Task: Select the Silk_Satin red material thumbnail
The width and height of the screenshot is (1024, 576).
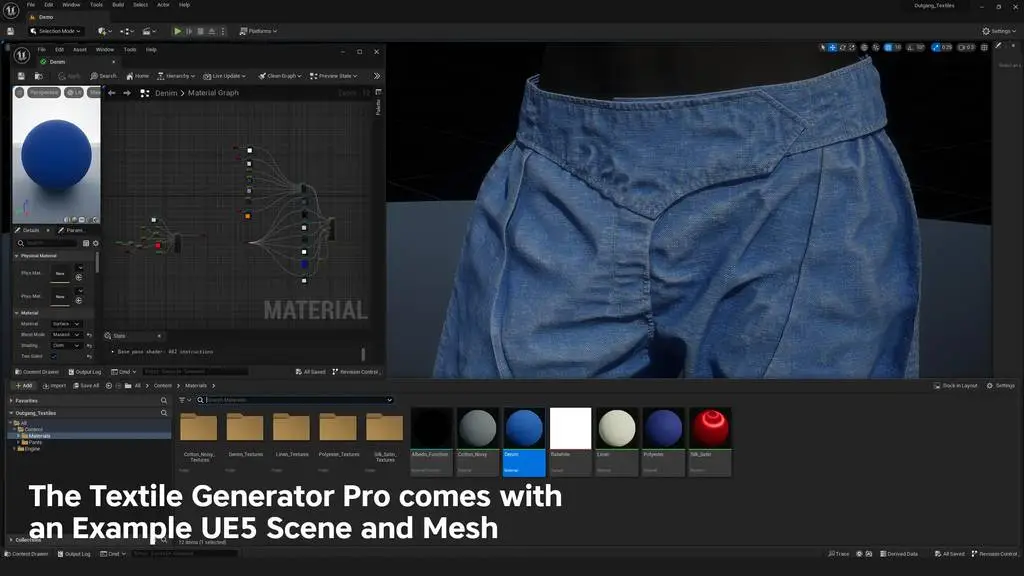Action: tap(710, 429)
